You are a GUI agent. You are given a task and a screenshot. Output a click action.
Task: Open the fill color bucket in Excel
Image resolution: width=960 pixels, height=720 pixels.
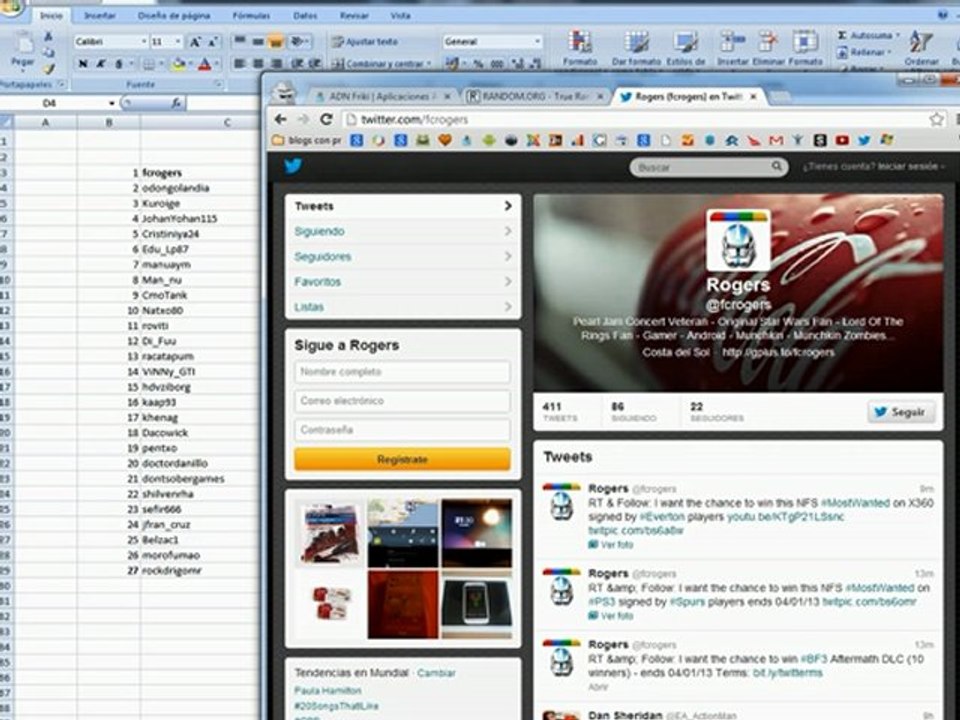178,63
